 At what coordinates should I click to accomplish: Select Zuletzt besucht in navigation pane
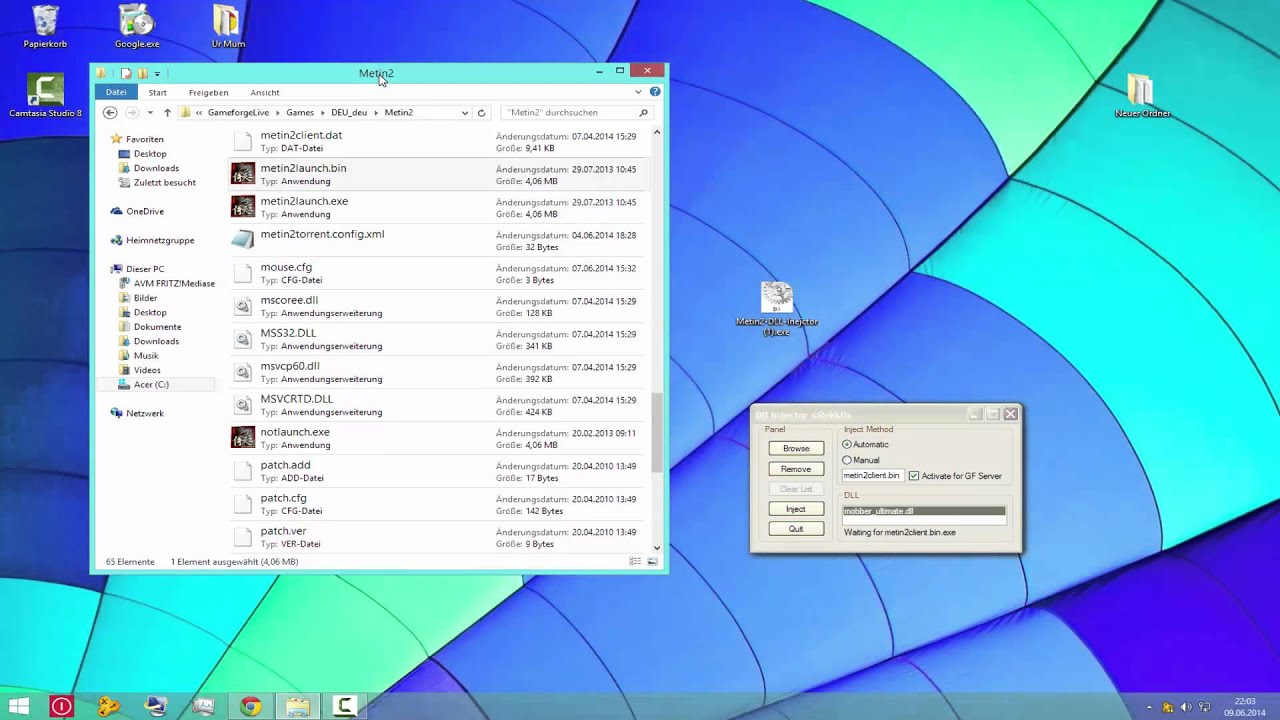pos(164,183)
